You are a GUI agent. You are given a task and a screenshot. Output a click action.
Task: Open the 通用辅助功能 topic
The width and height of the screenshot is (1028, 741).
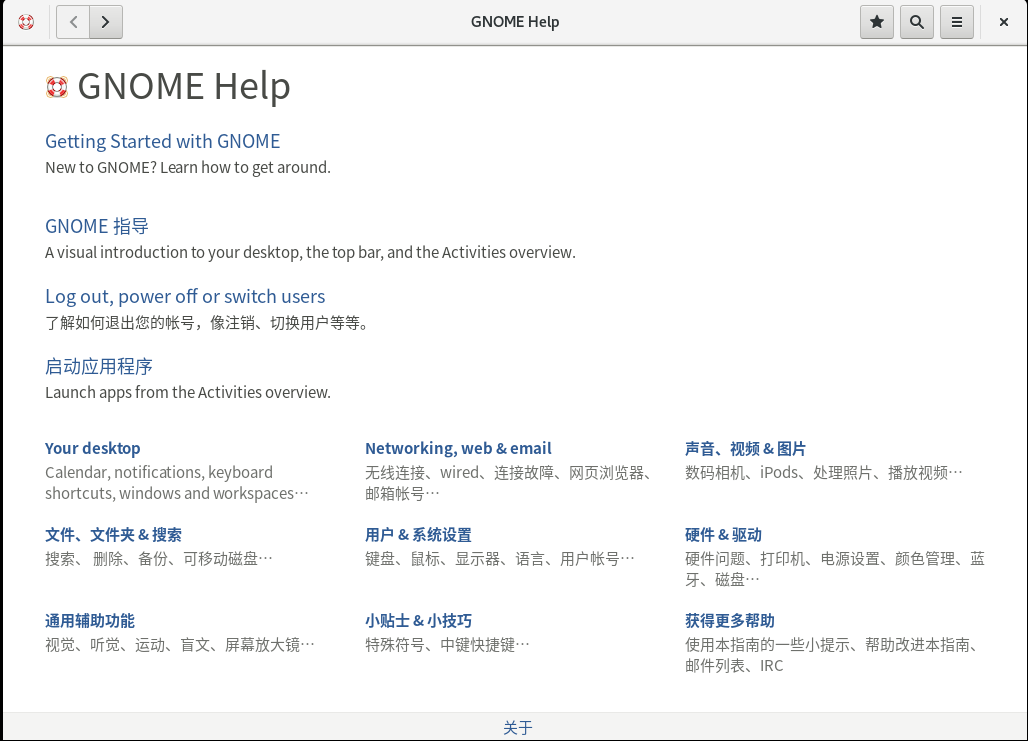tap(90, 620)
